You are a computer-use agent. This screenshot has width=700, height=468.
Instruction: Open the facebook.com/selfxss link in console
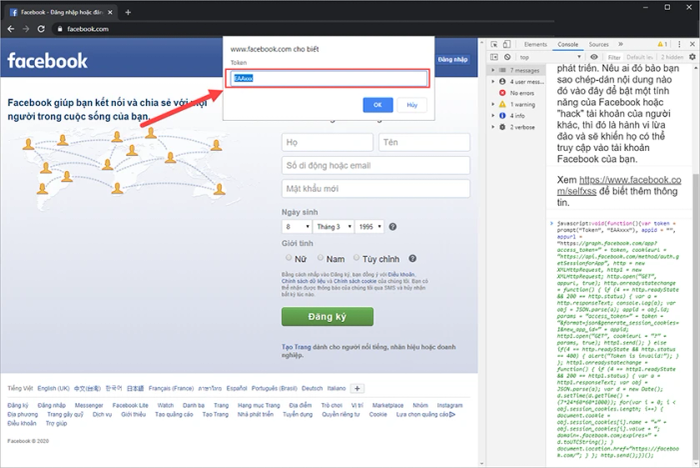click(x=619, y=185)
